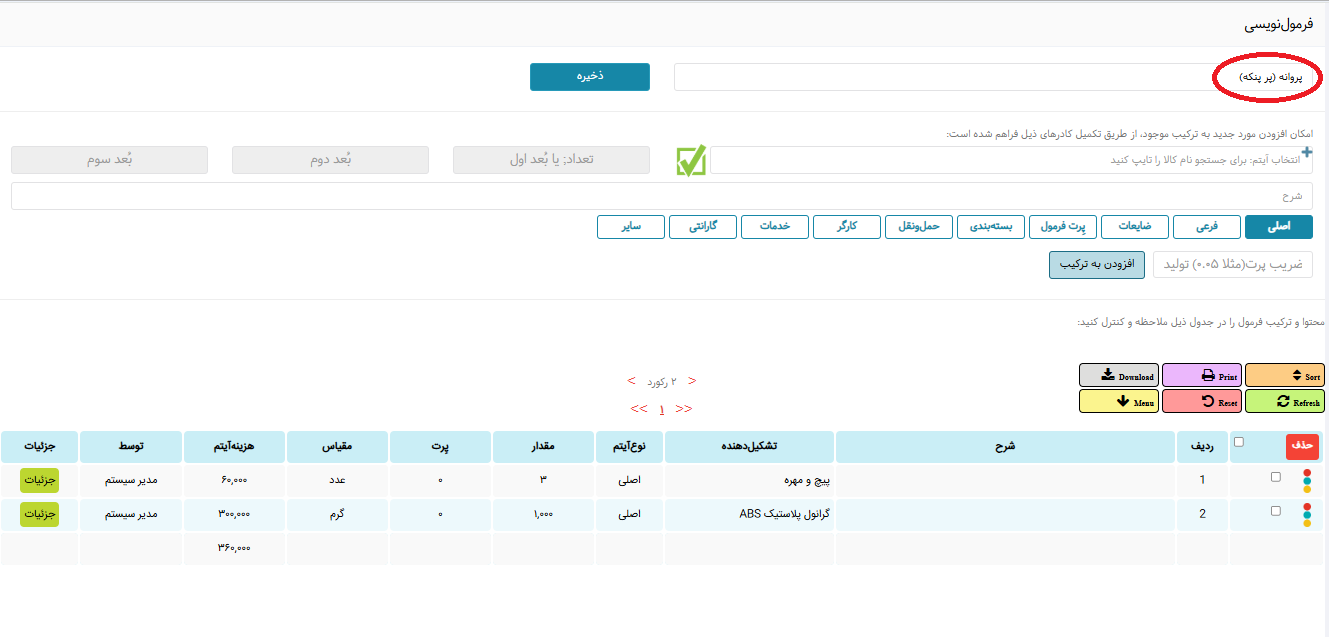
Task: Click the تشکیل‌دهنده column header
Action: tap(748, 447)
